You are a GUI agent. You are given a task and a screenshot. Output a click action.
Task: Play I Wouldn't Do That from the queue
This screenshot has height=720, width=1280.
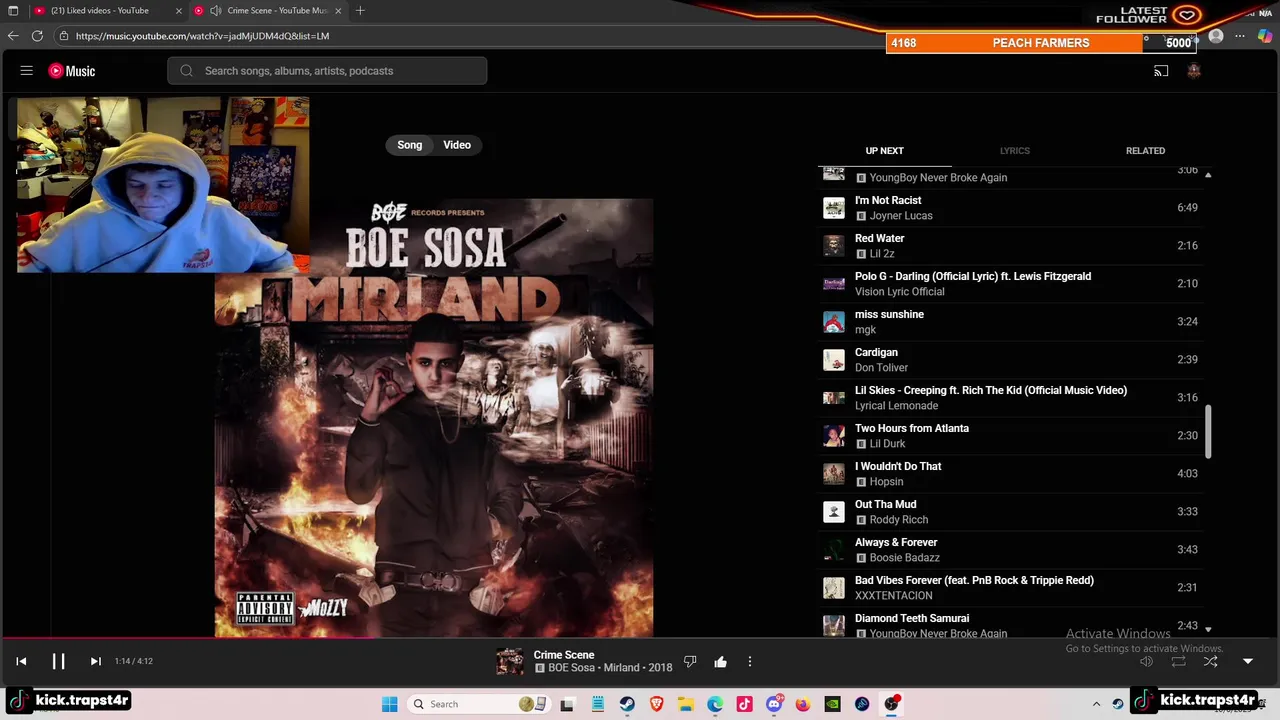coord(1010,474)
